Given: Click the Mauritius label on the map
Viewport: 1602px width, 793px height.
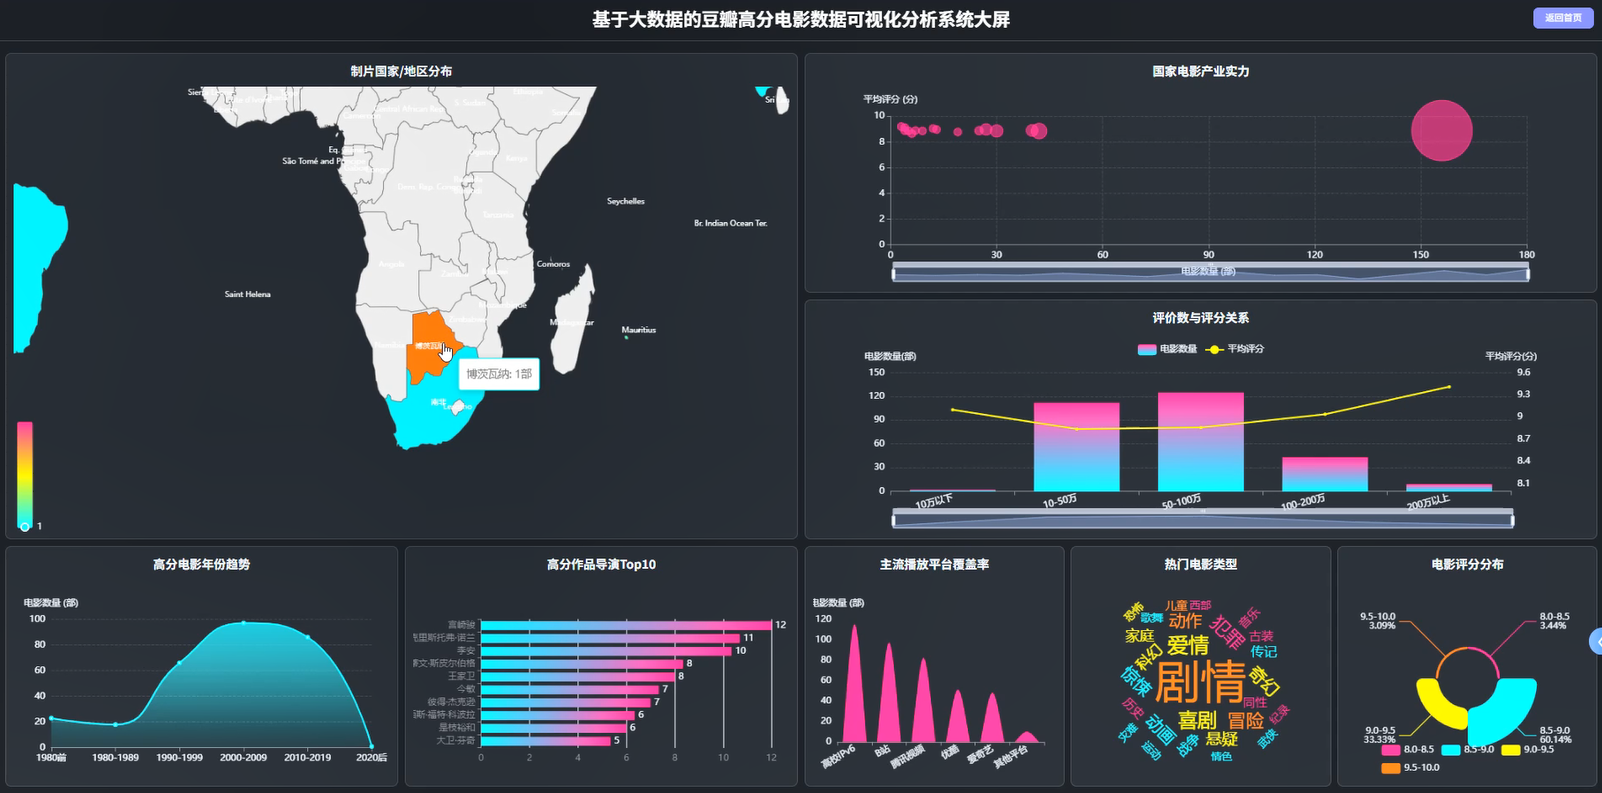Looking at the screenshot, I should point(639,329).
